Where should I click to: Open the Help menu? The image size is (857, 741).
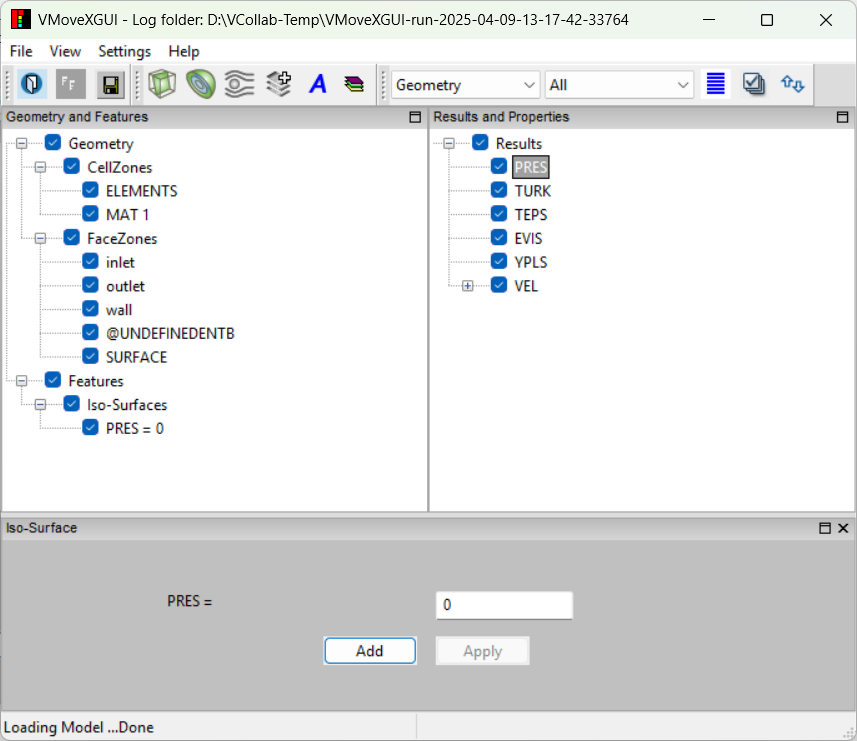tap(184, 51)
